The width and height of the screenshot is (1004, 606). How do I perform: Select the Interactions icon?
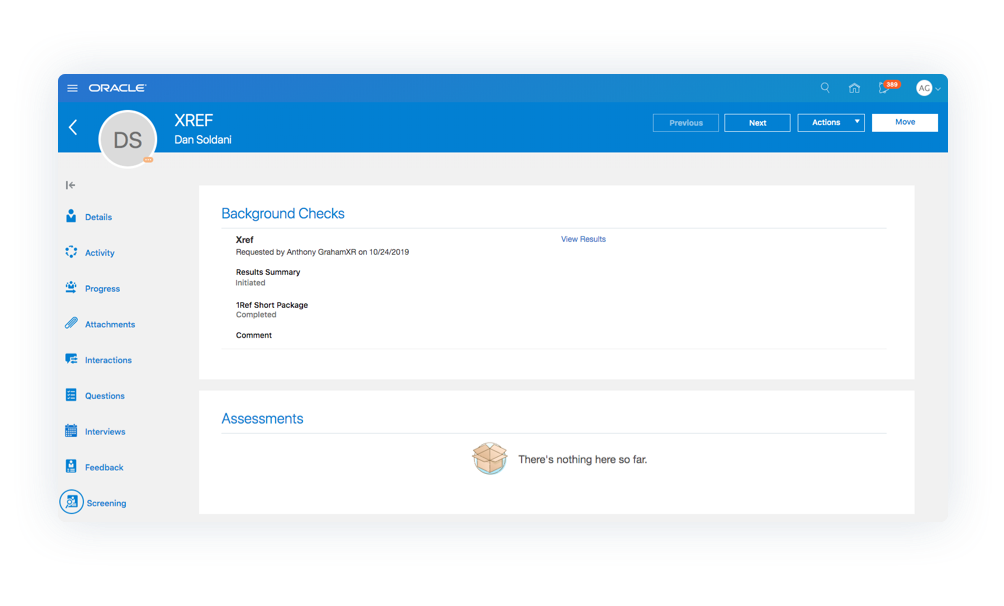click(x=71, y=359)
